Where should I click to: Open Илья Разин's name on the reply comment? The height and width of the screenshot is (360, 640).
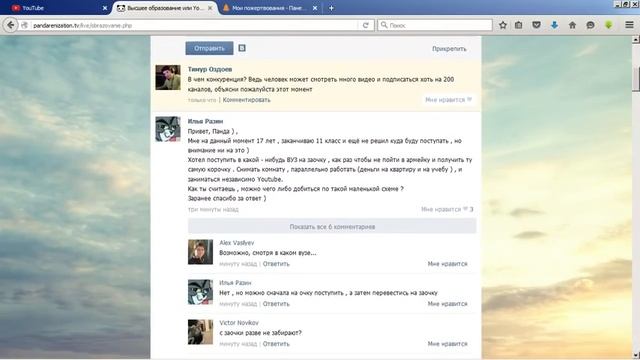click(x=235, y=282)
